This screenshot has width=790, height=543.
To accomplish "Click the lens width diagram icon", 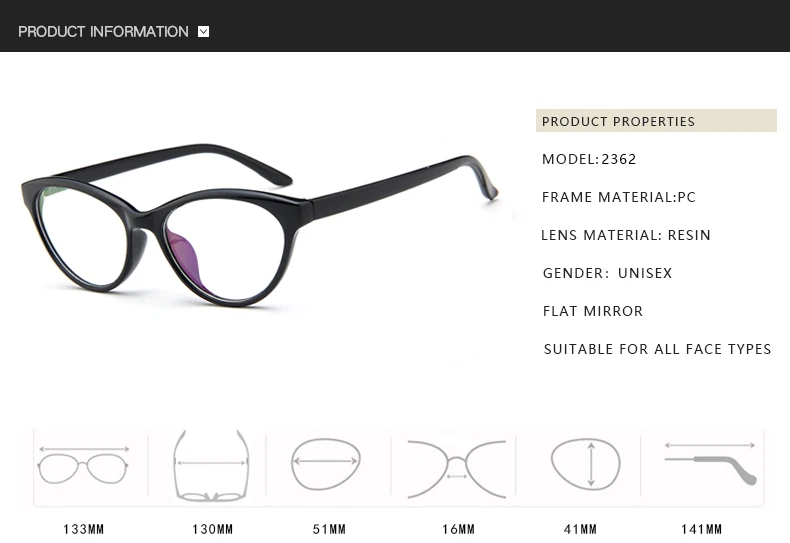I will tap(325, 464).
